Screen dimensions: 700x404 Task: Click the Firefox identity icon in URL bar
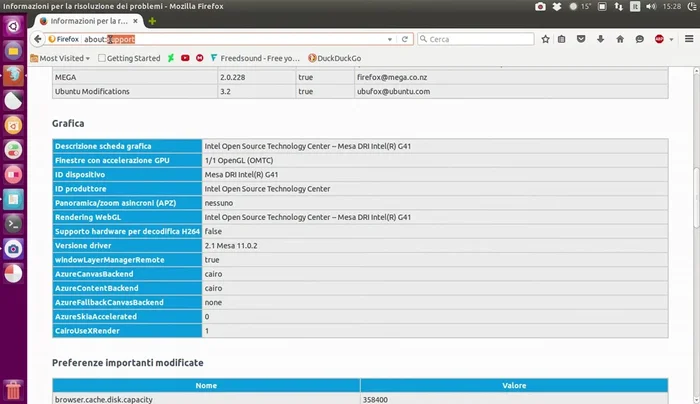coord(63,39)
